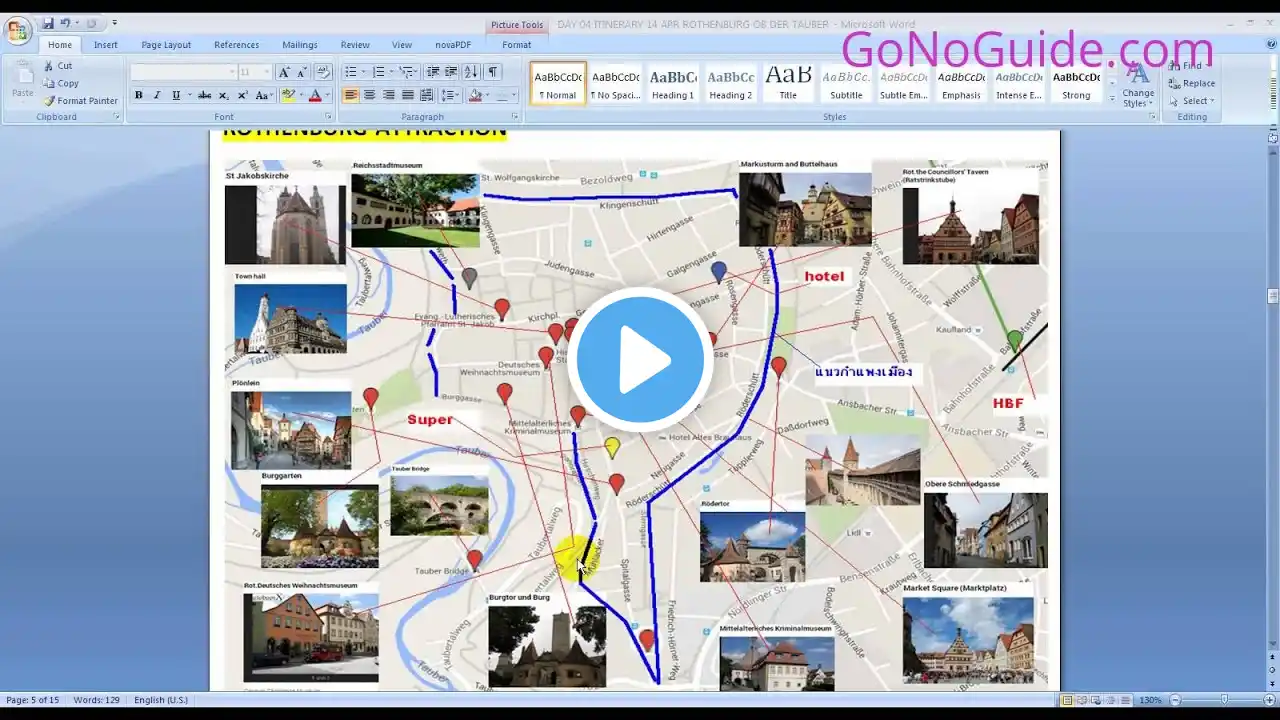Open the Paragraph dialog launcher

515,117
